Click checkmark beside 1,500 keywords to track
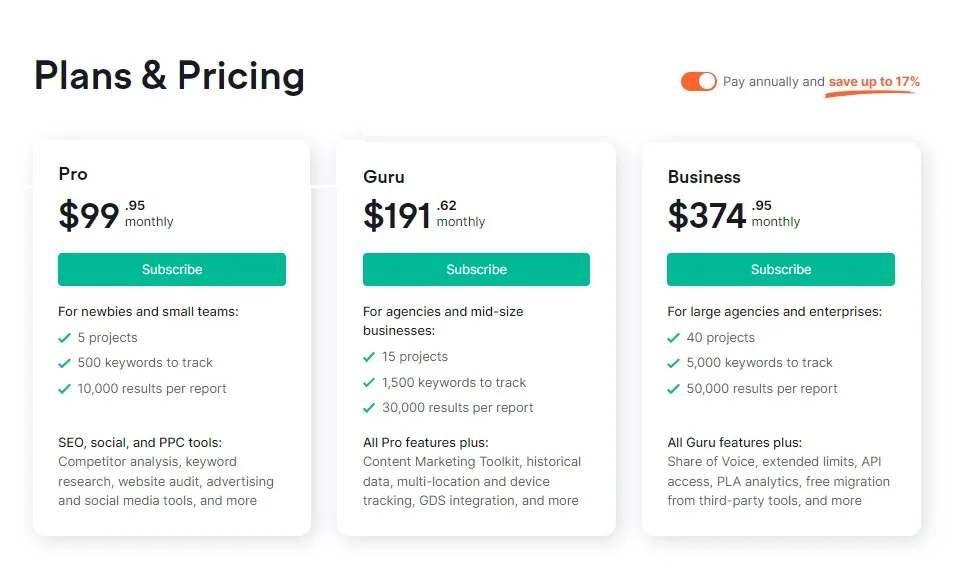Screen dimensions: 958x588 [369, 383]
